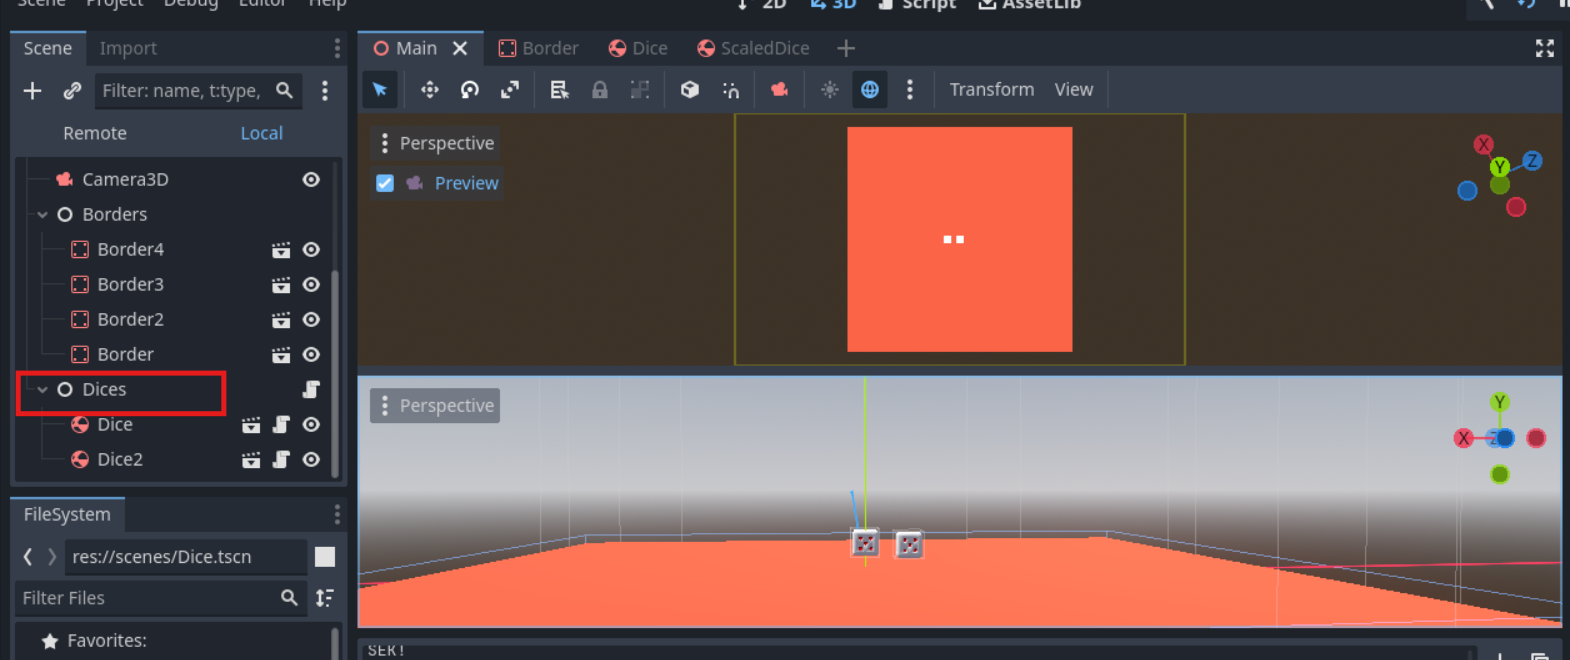Viewport: 1570px width, 660px height.
Task: Open Dice2 in editor via scene icon
Action: pos(251,460)
